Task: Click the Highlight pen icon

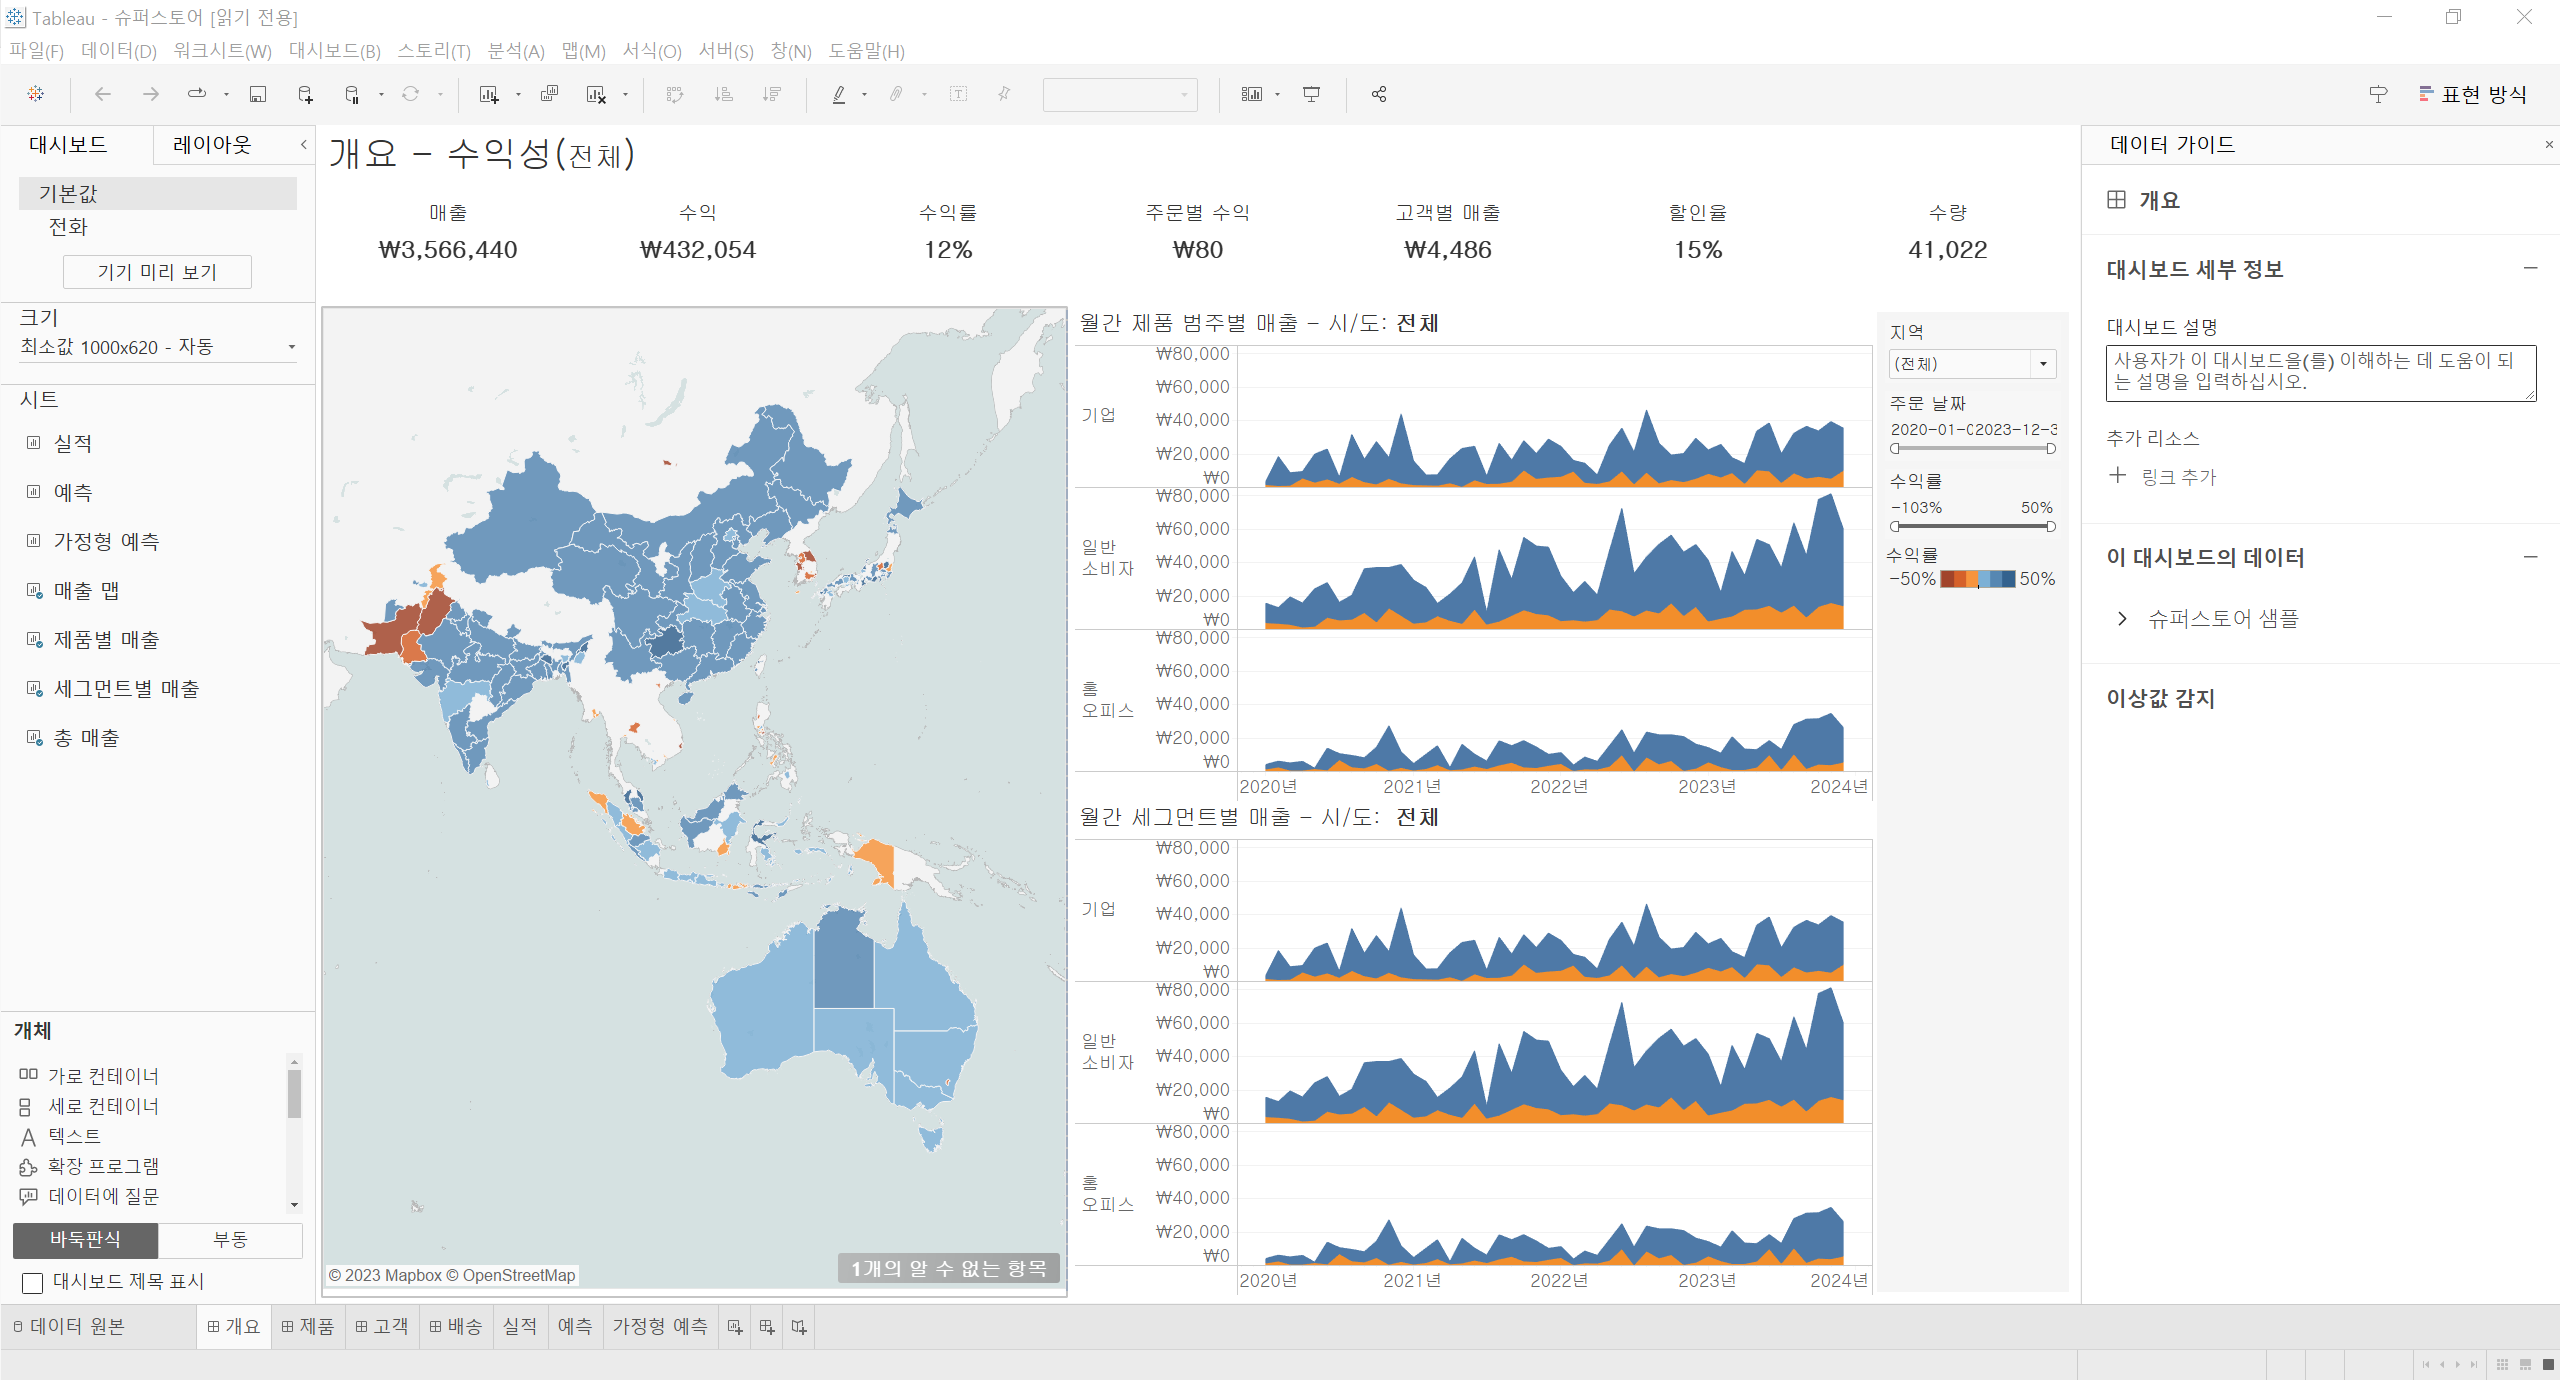Action: click(839, 94)
